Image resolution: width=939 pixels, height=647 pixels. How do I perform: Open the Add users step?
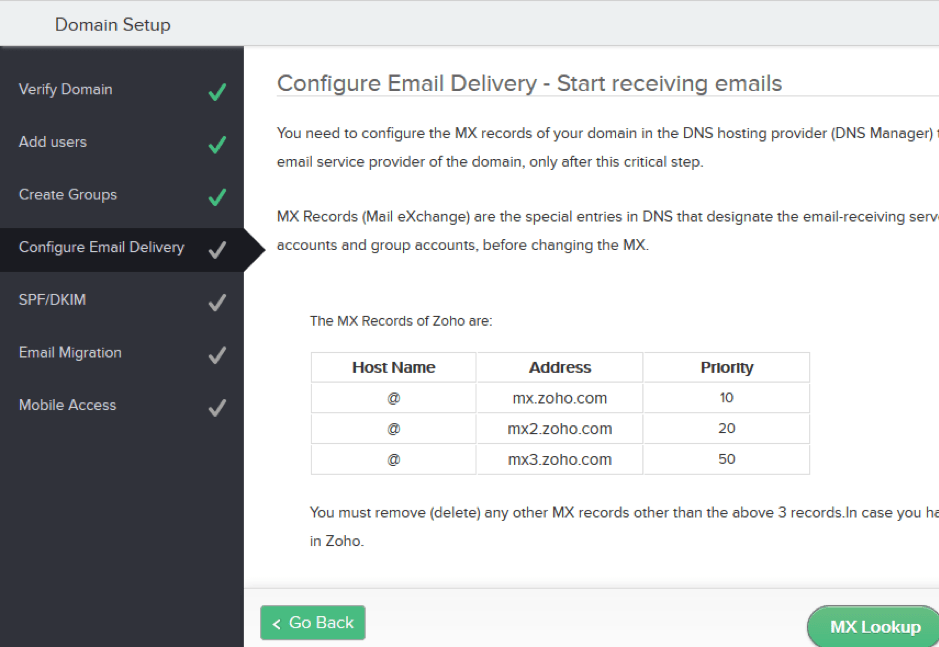(x=52, y=142)
